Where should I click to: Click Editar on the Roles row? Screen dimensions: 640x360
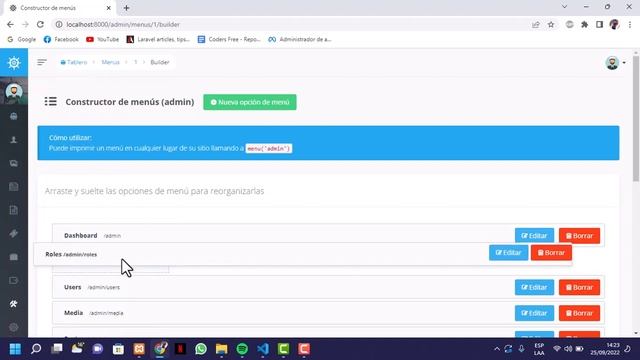pos(509,253)
